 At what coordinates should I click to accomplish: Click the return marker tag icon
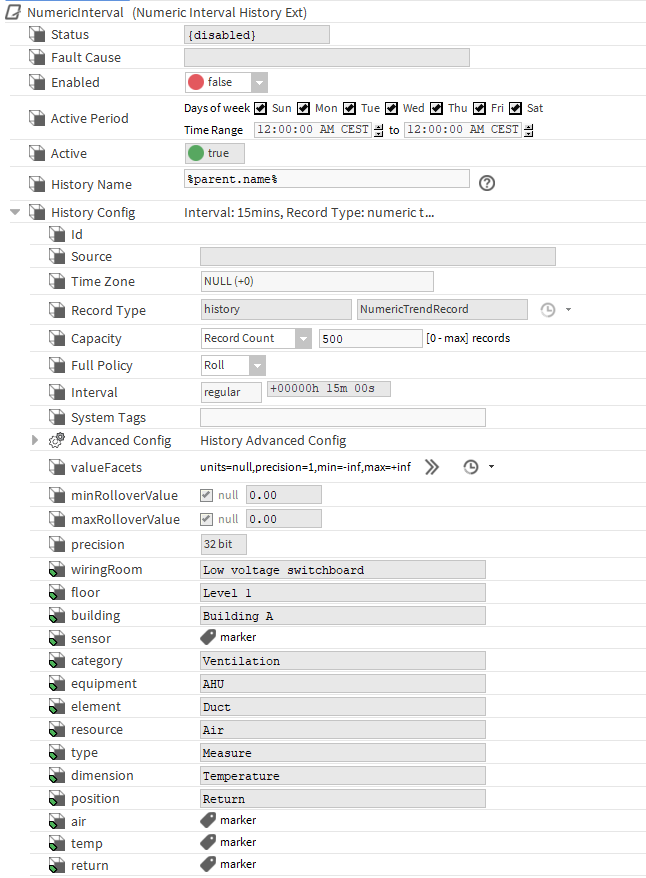(x=208, y=864)
